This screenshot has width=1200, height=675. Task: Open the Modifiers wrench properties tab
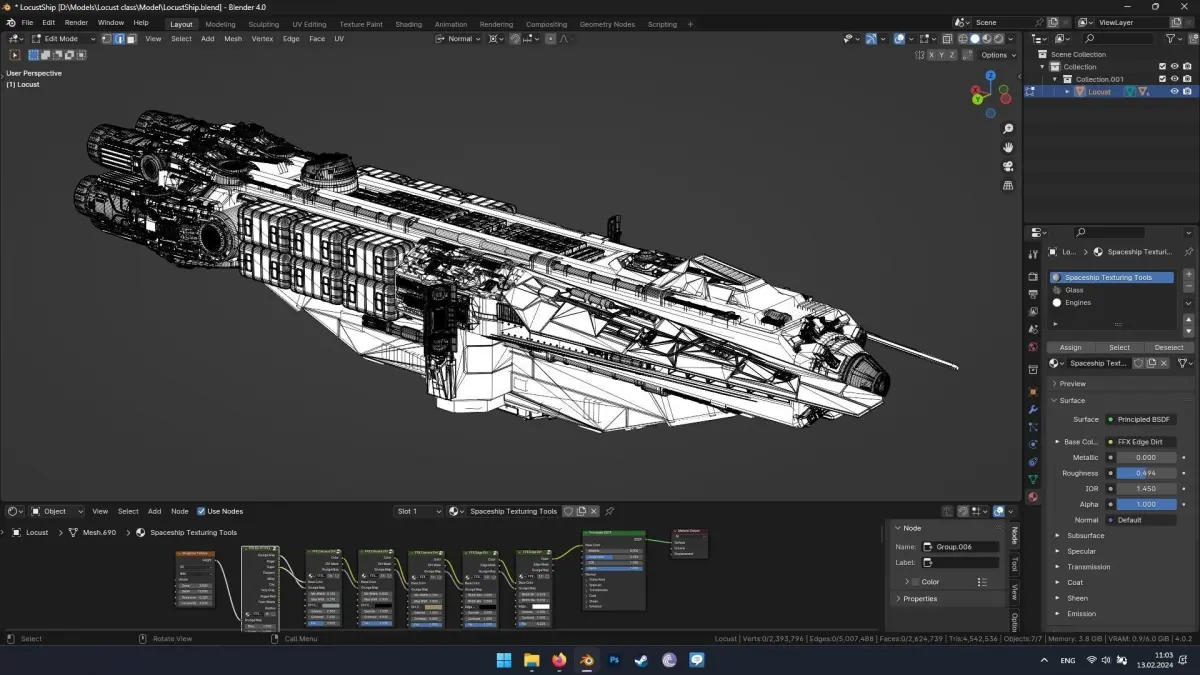point(1033,409)
